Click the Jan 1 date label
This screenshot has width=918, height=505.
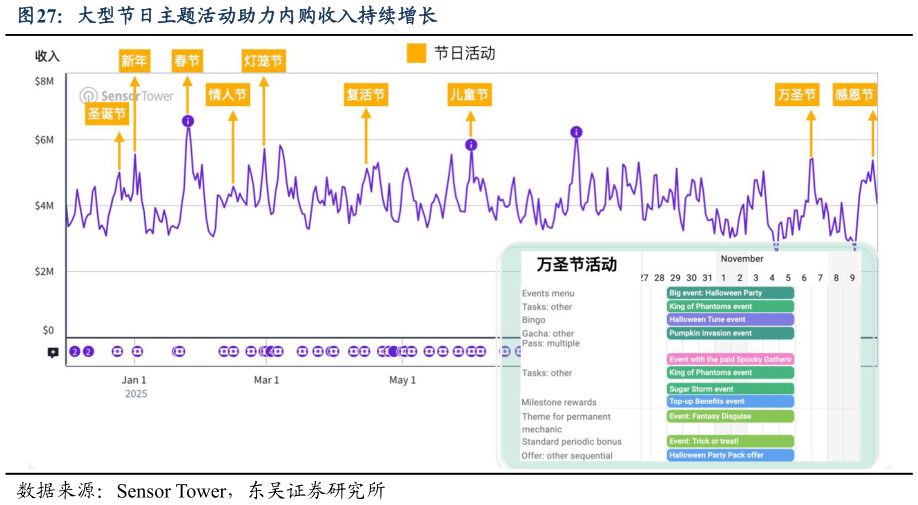(x=134, y=380)
